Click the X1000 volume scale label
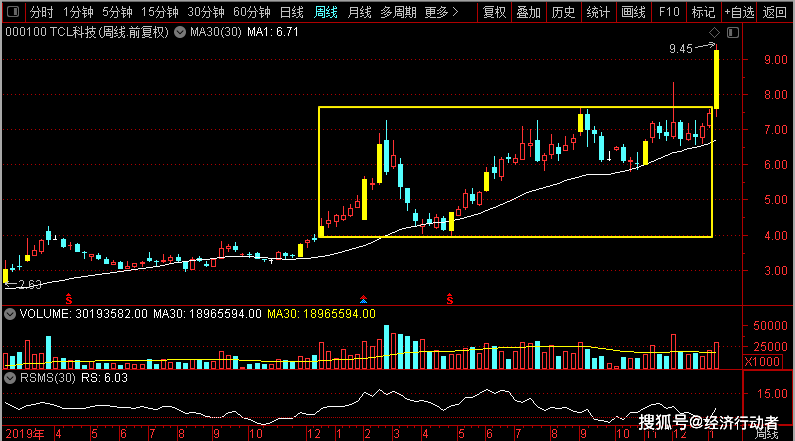This screenshot has height=441, width=795. [x=762, y=362]
